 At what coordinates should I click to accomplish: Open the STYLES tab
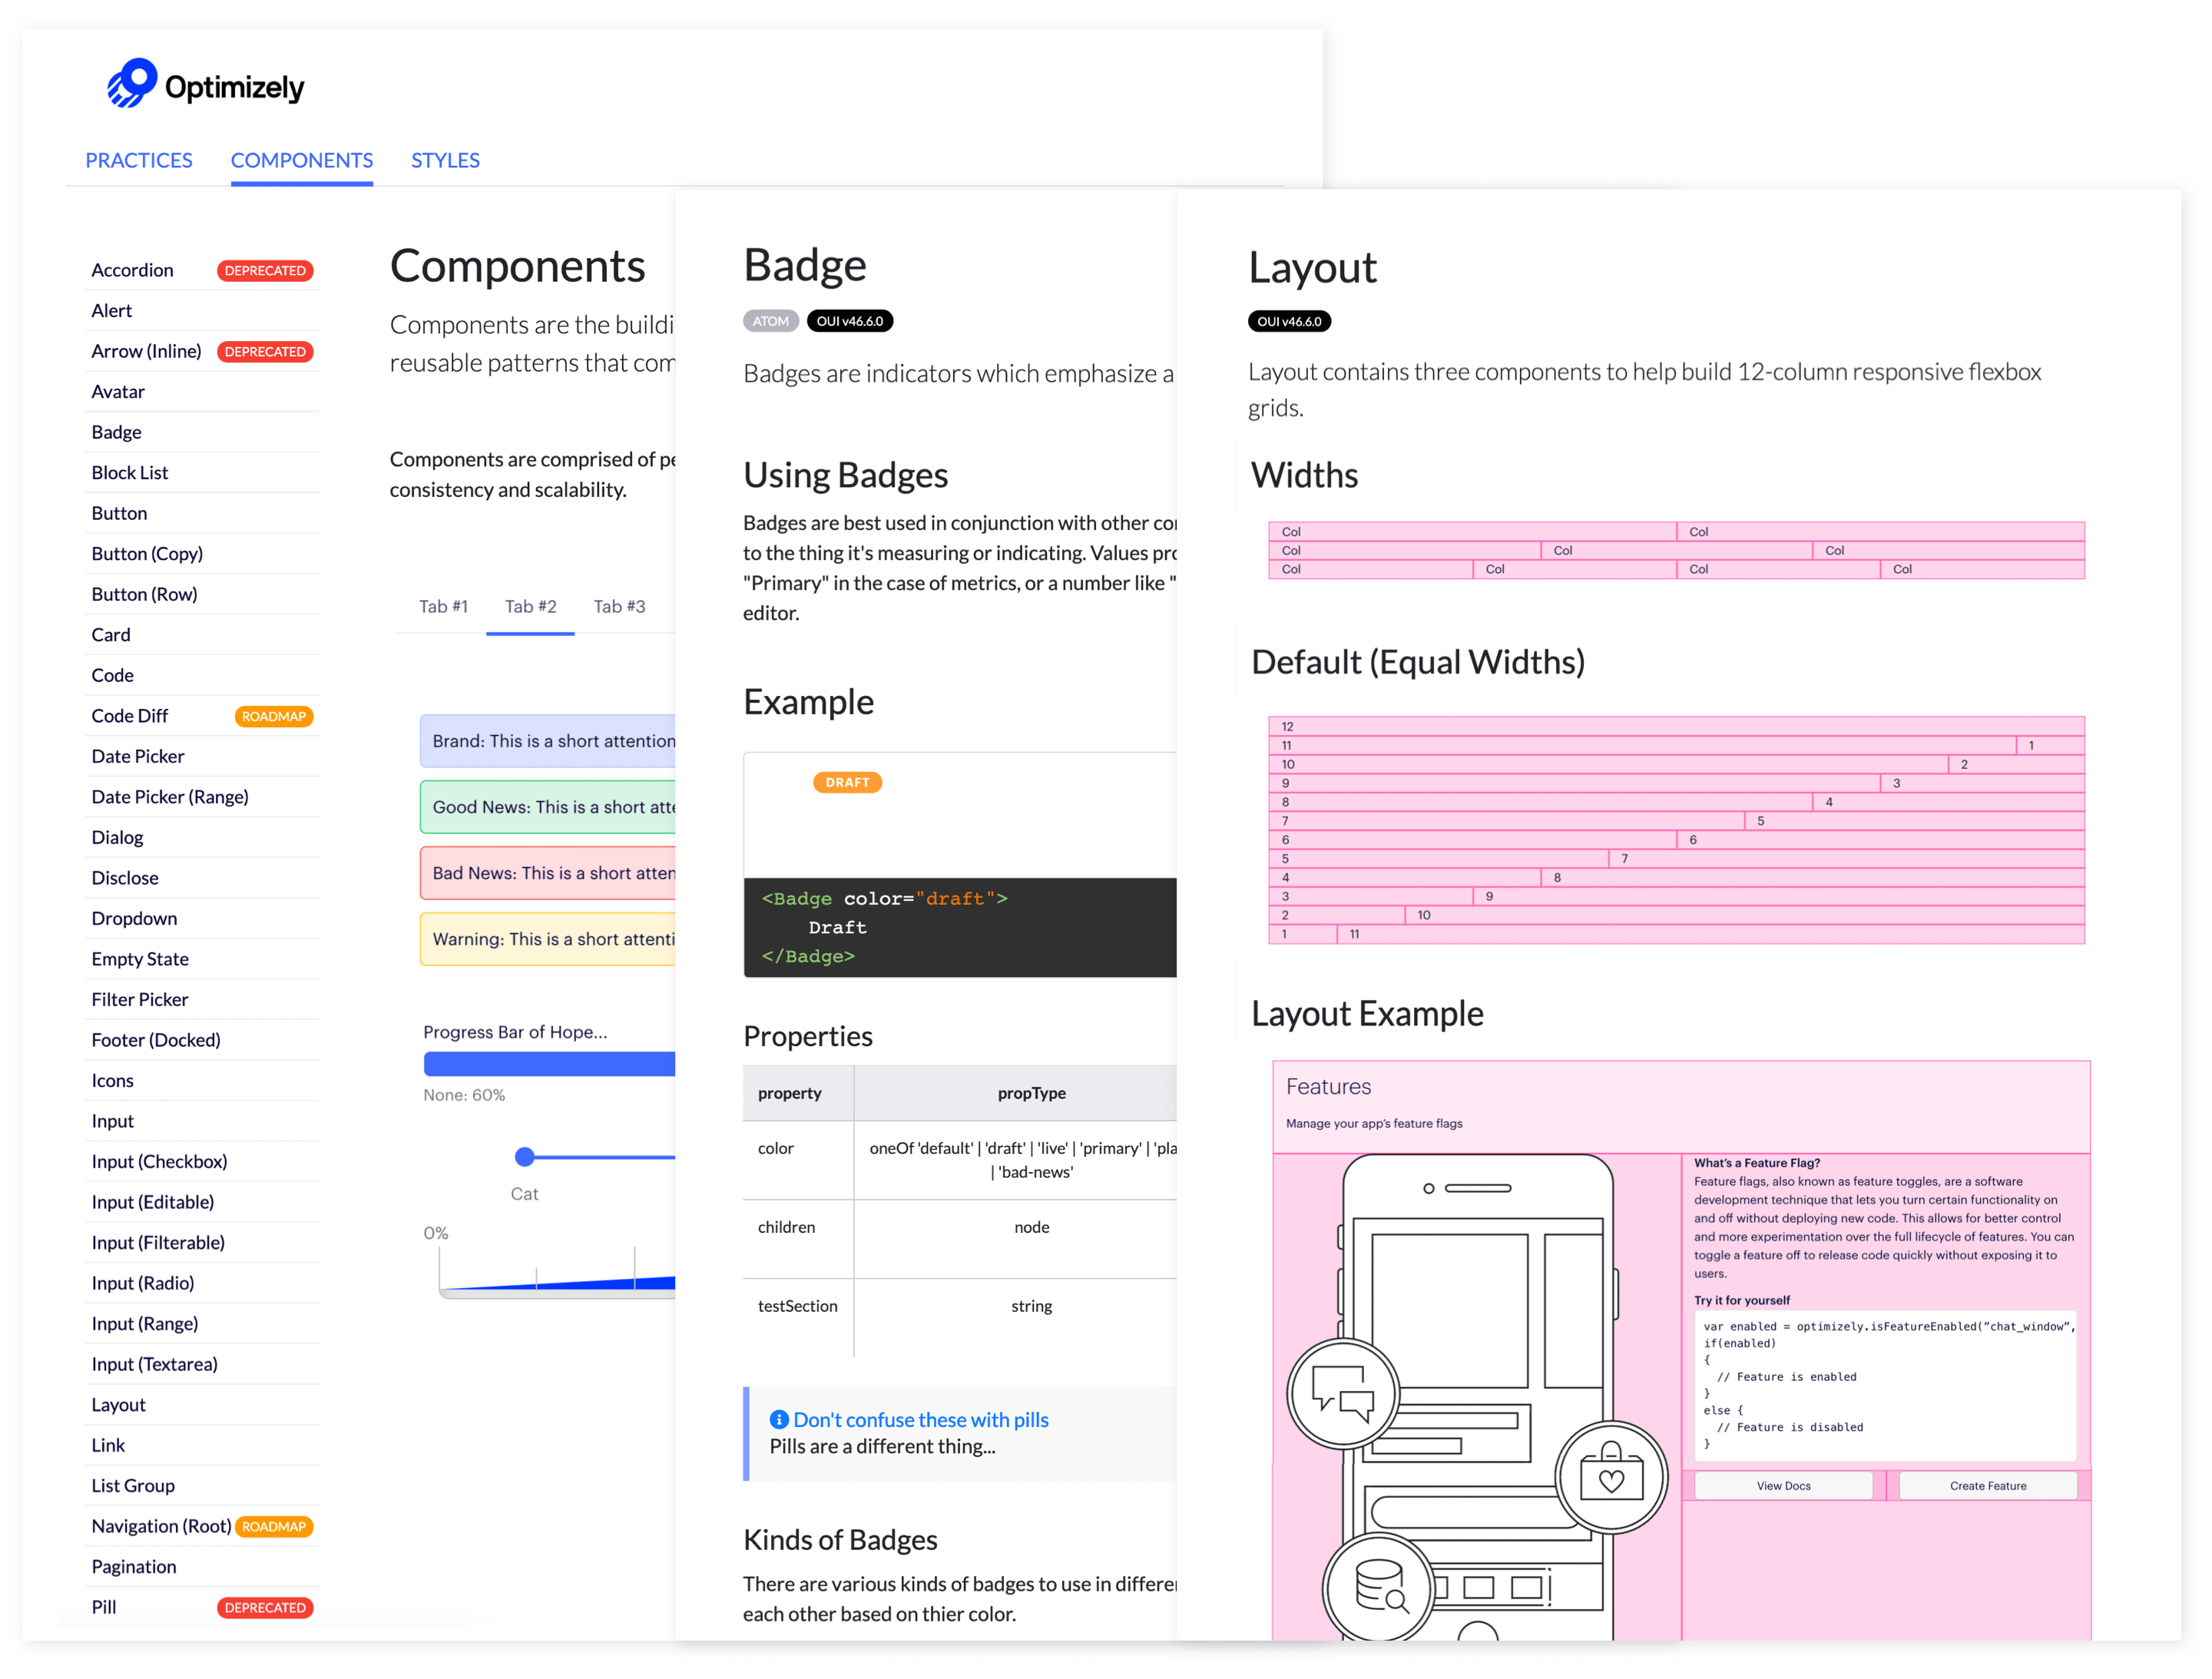[x=445, y=161]
